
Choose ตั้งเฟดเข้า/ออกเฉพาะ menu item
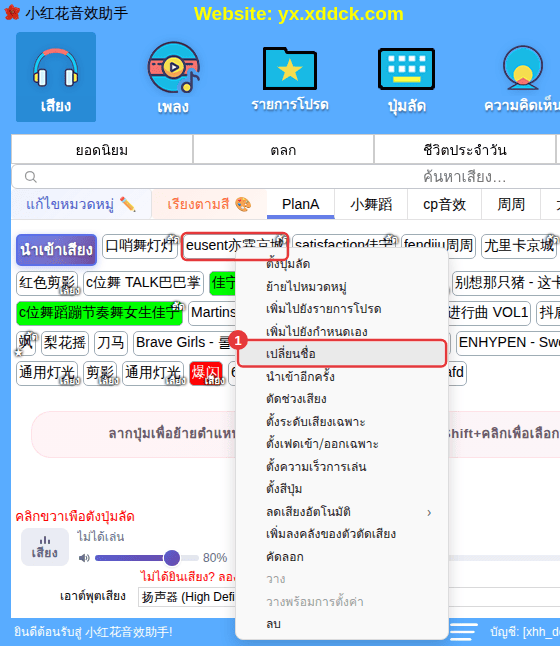[x=342, y=444]
